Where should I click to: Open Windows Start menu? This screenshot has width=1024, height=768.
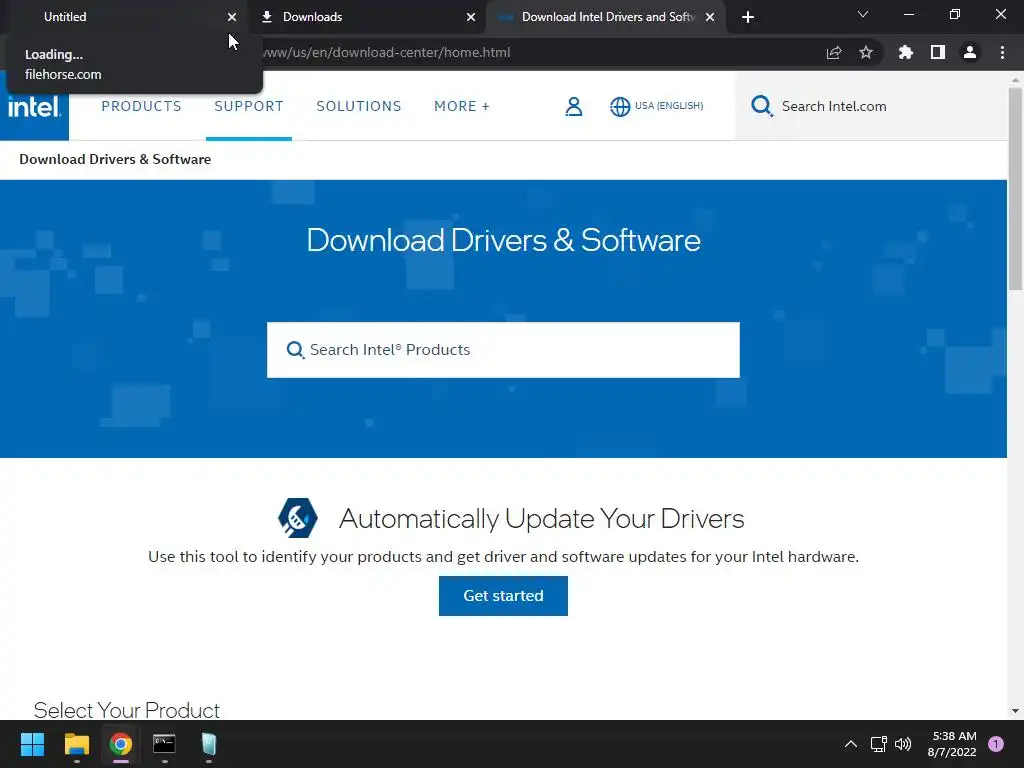coord(32,744)
